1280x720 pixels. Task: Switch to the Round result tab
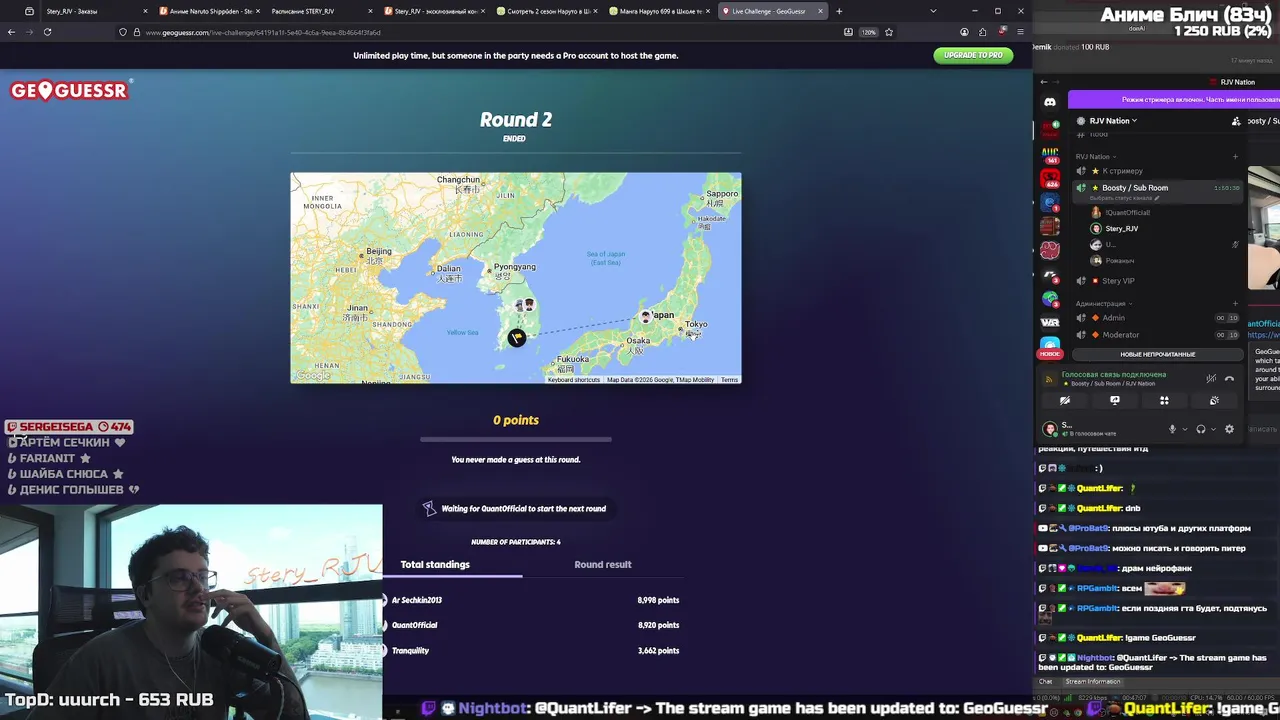click(603, 565)
